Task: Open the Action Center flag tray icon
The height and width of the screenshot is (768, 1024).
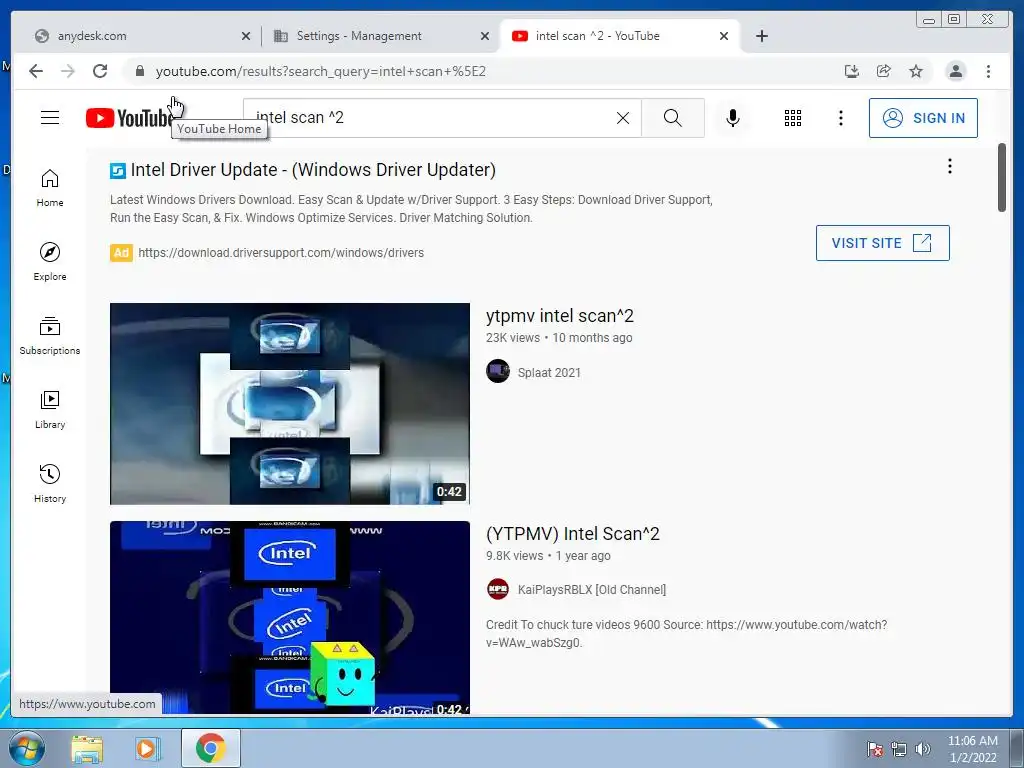Action: click(875, 749)
